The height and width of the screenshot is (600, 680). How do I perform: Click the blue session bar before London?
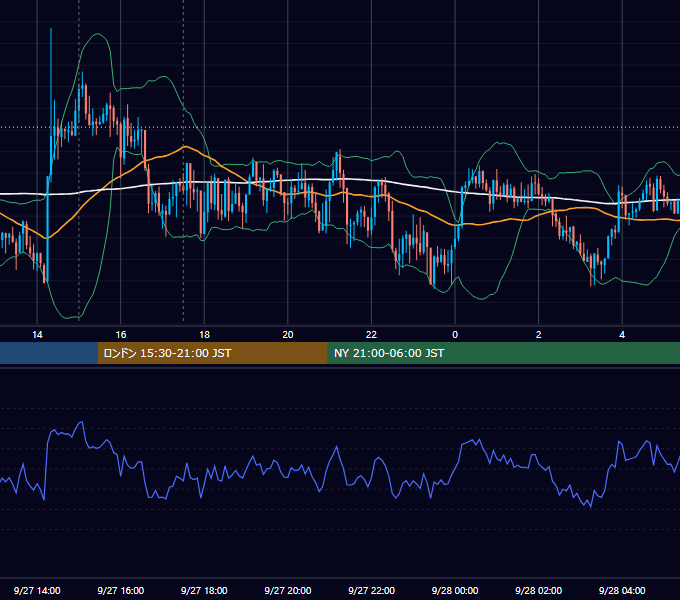49,353
